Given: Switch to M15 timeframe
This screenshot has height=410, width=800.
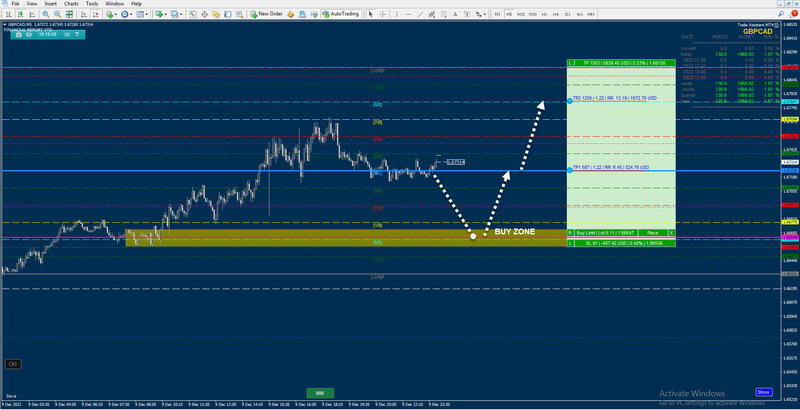Looking at the screenshot, I should tap(520, 14).
